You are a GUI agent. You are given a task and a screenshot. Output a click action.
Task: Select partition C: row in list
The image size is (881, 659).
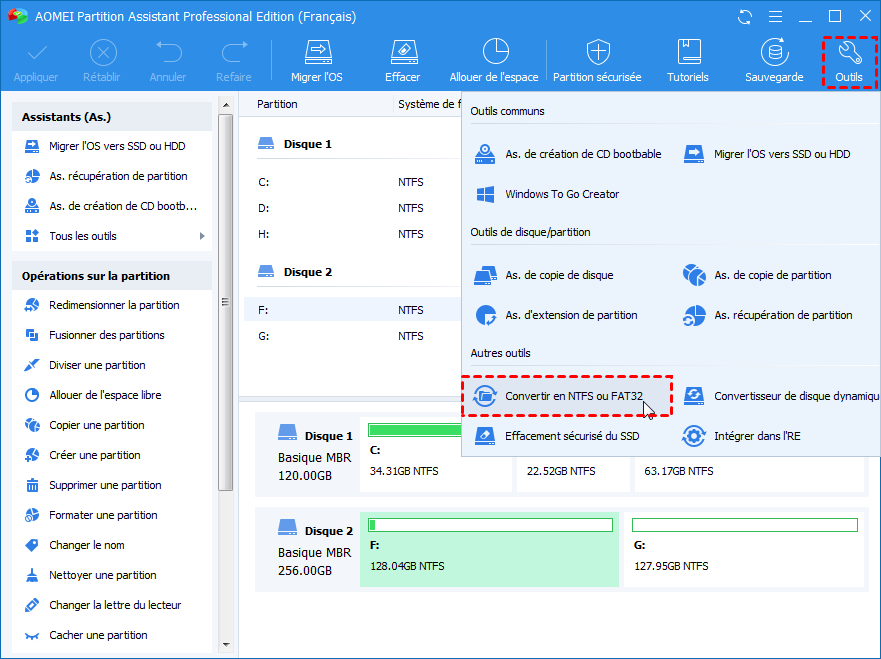(353, 183)
